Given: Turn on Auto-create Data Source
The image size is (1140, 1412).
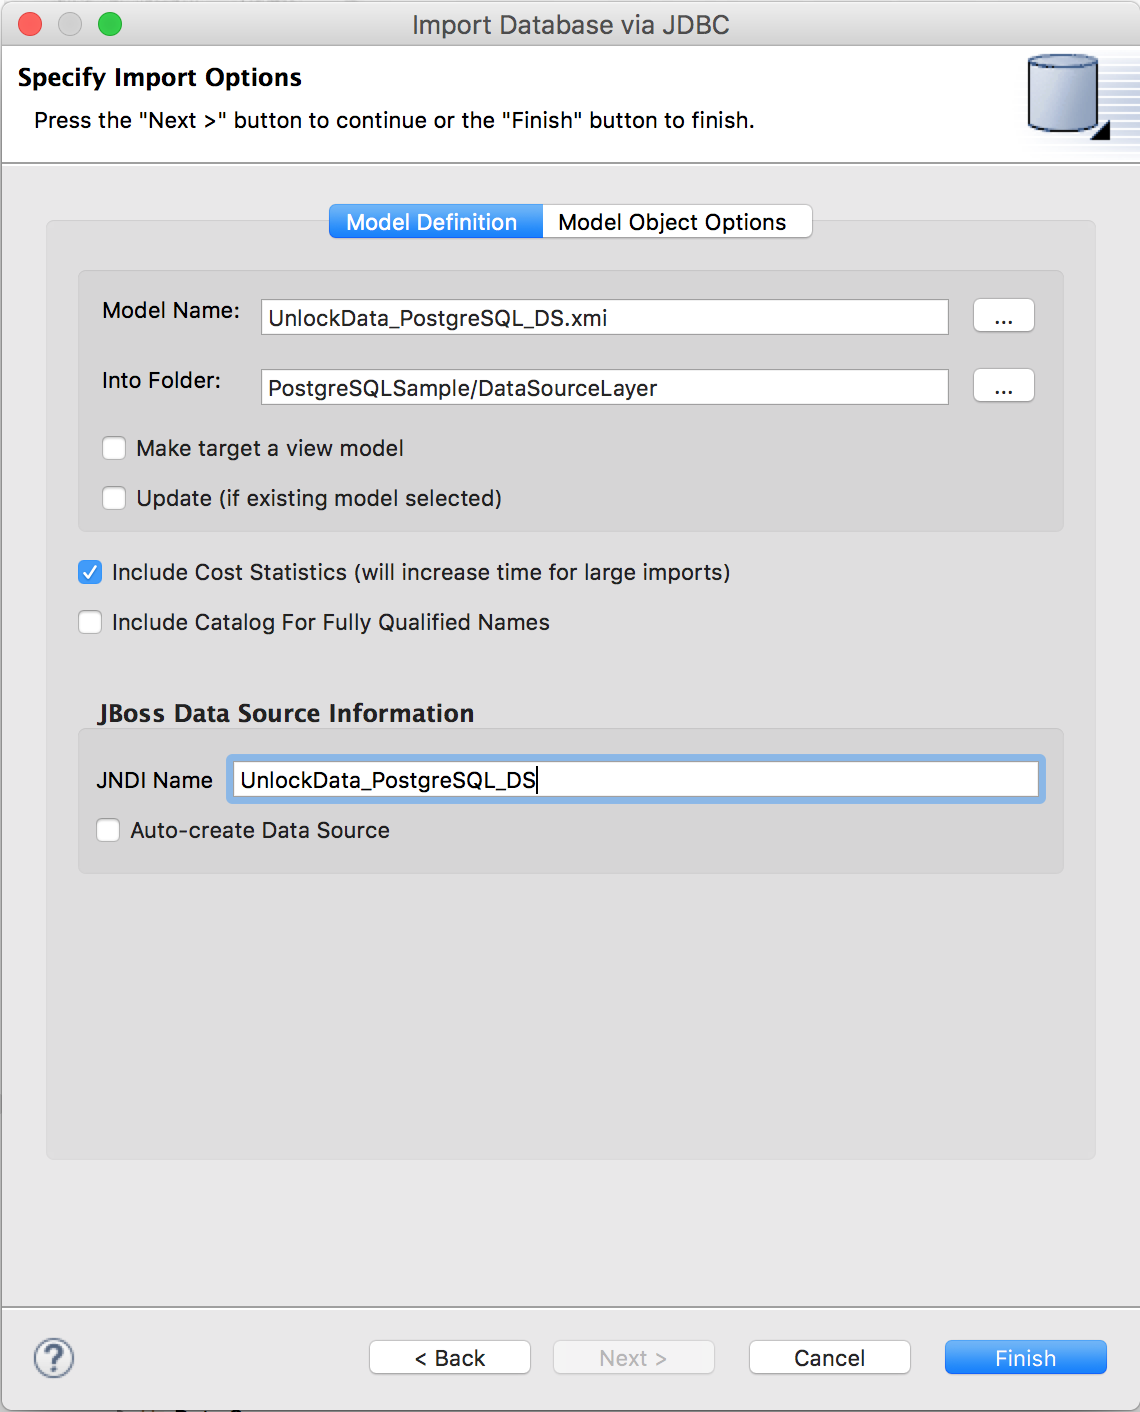Looking at the screenshot, I should [x=108, y=830].
